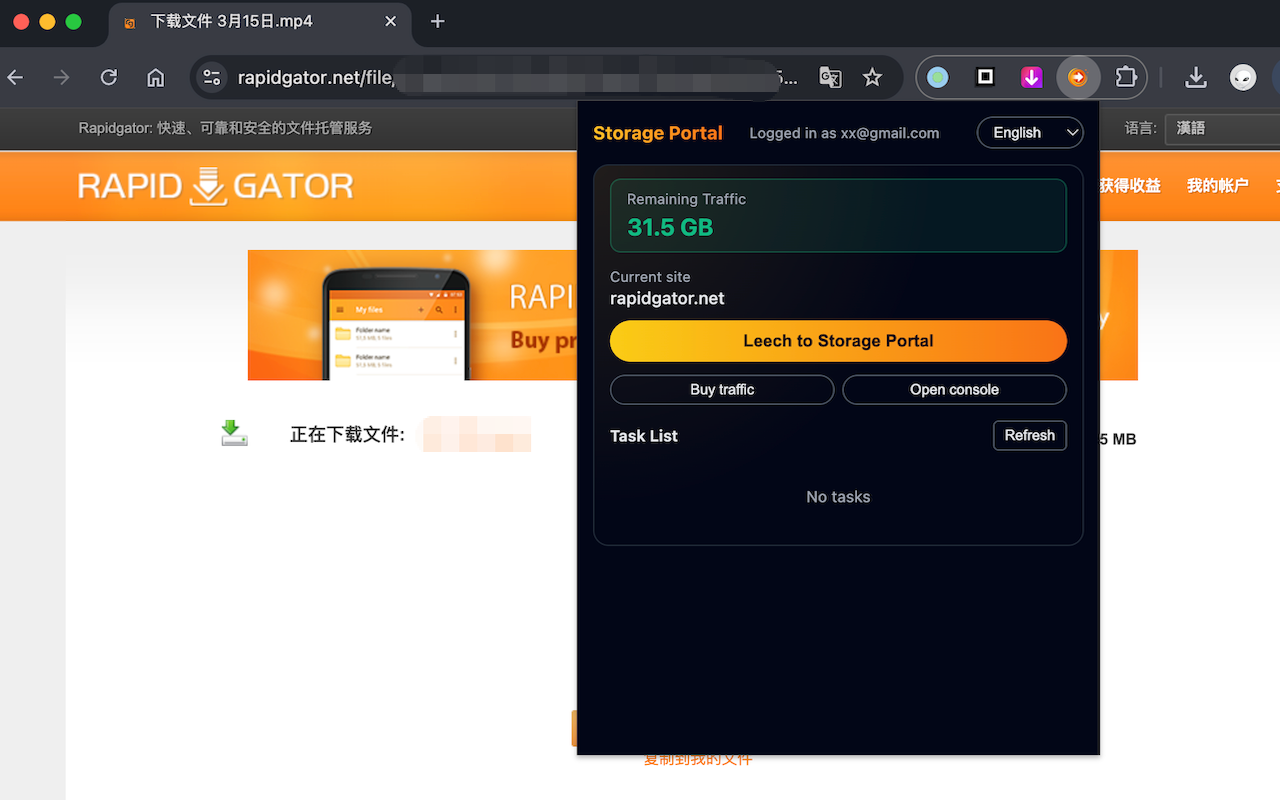Screen dimensions: 1280x800
Task: Go to the browser home page
Action: pyautogui.click(x=155, y=77)
